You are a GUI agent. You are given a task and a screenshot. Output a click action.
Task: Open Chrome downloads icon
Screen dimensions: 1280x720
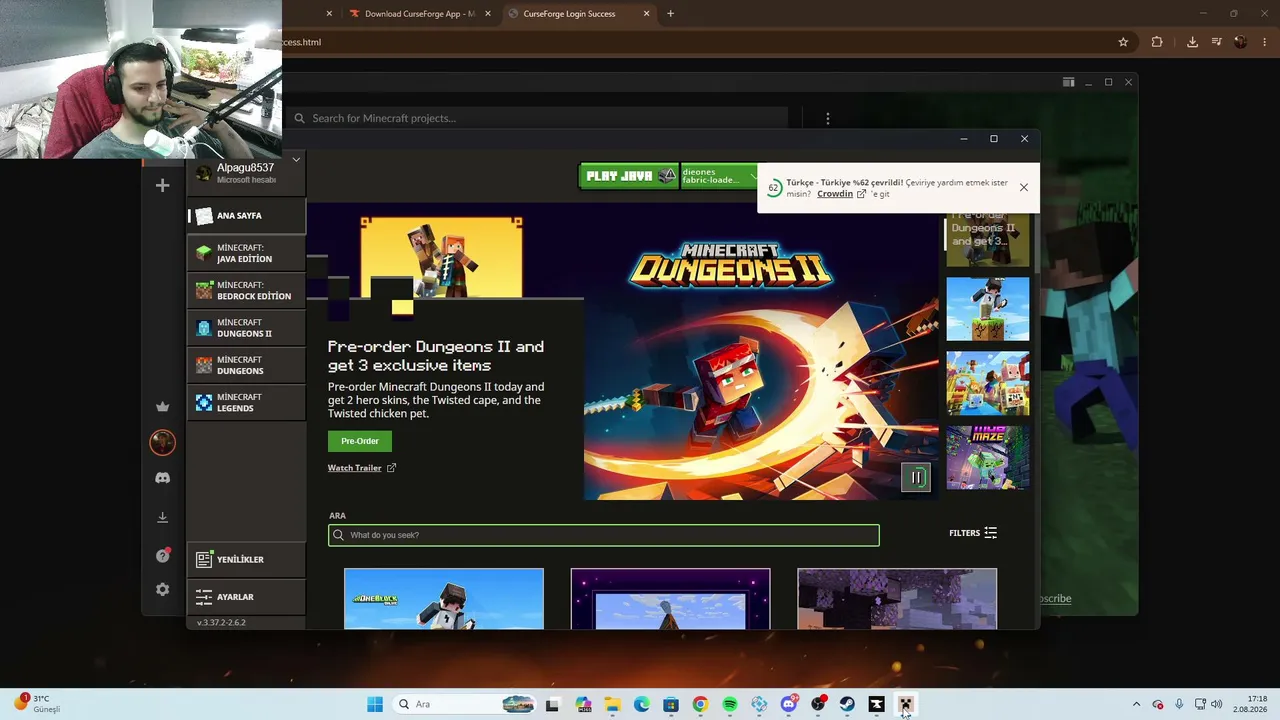pyautogui.click(x=1192, y=42)
